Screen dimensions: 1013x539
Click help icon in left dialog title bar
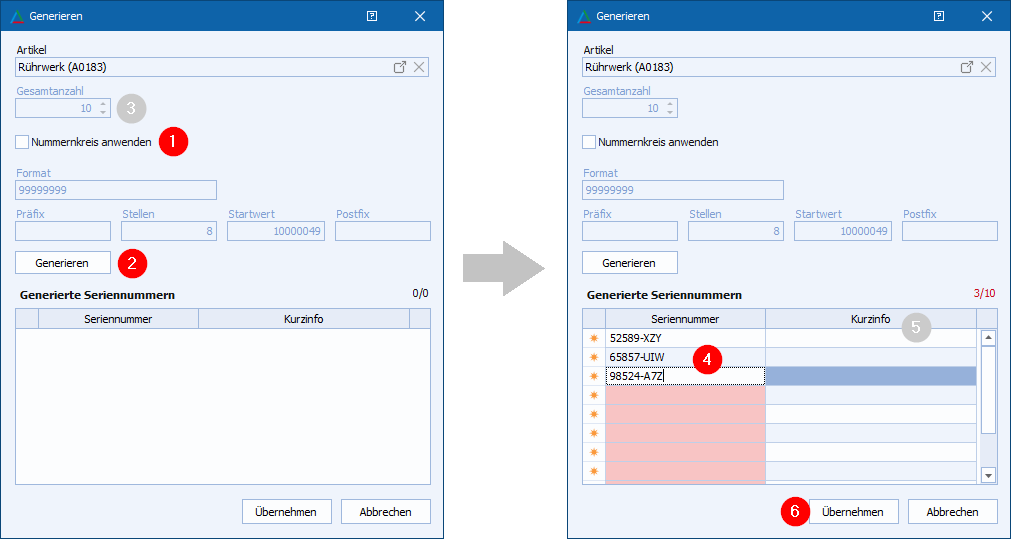[x=372, y=16]
